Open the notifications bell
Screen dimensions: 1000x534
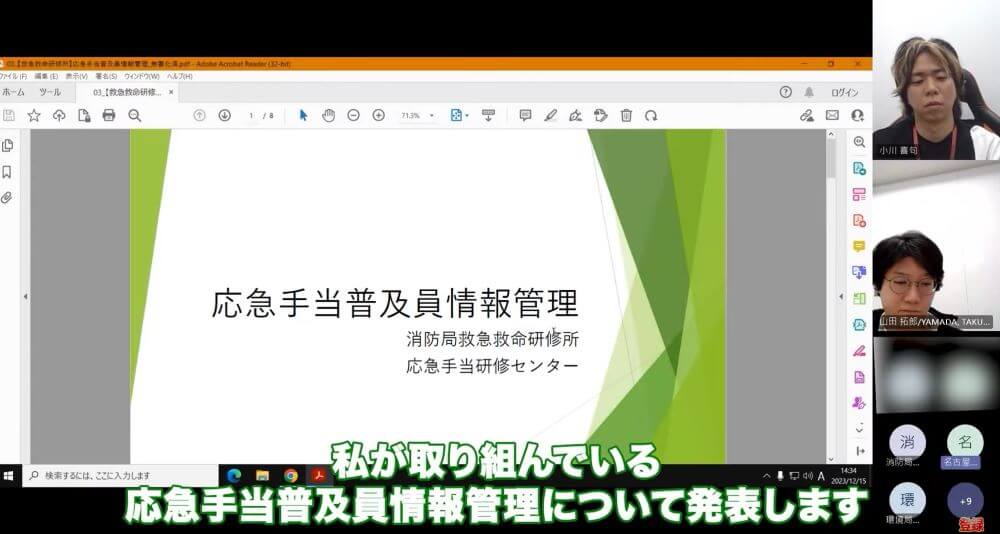[809, 92]
